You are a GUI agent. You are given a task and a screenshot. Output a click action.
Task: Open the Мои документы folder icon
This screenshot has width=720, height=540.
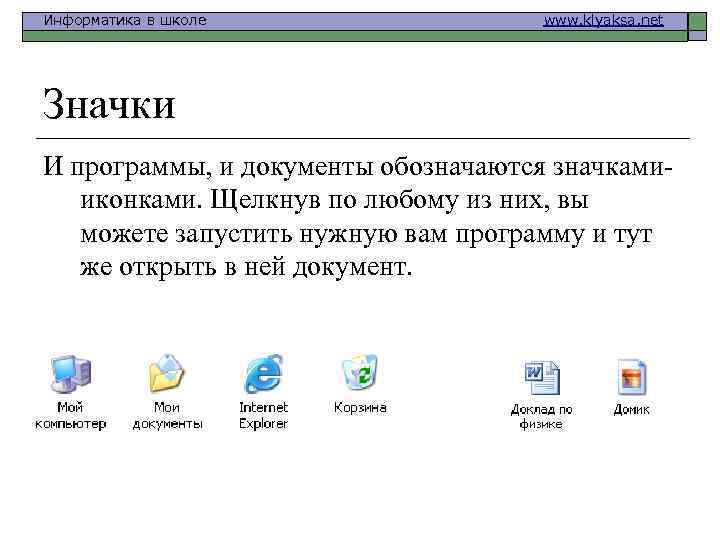166,373
